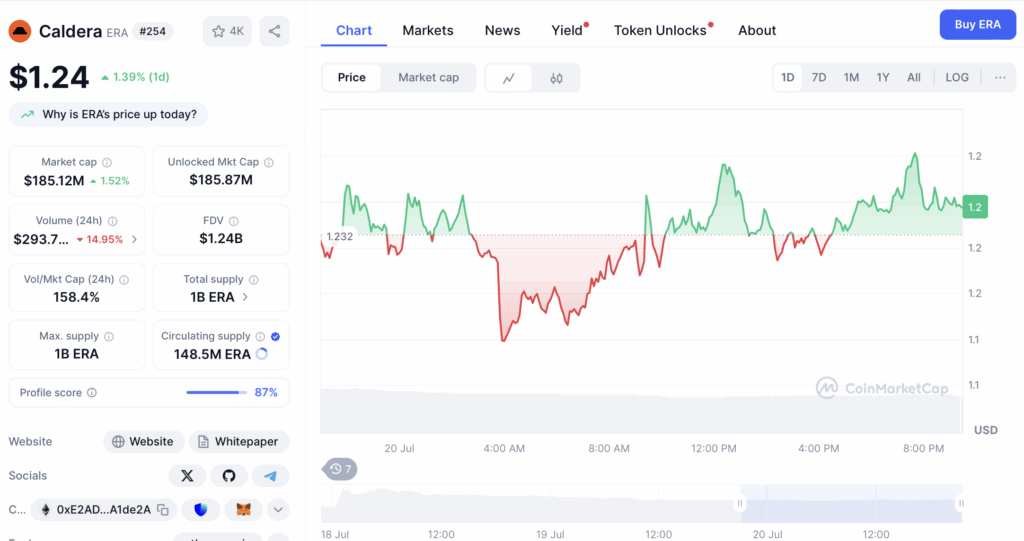Select the 1M time range
Image resolution: width=1024 pixels, height=541 pixels.
point(851,77)
